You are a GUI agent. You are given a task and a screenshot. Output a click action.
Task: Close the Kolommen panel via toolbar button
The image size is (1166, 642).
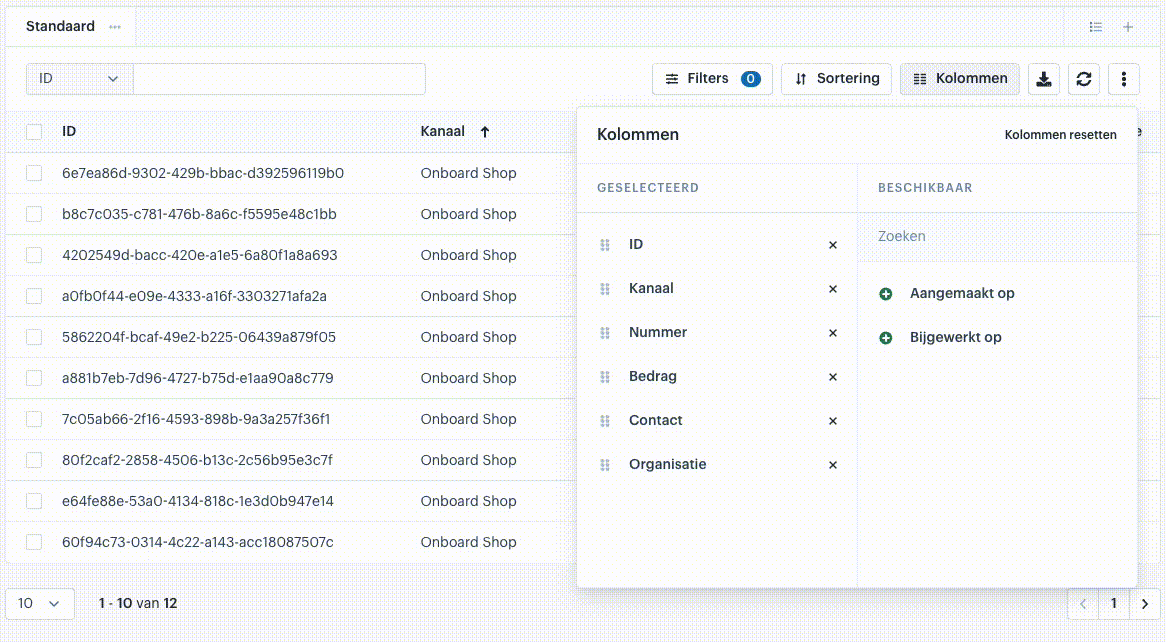(960, 79)
